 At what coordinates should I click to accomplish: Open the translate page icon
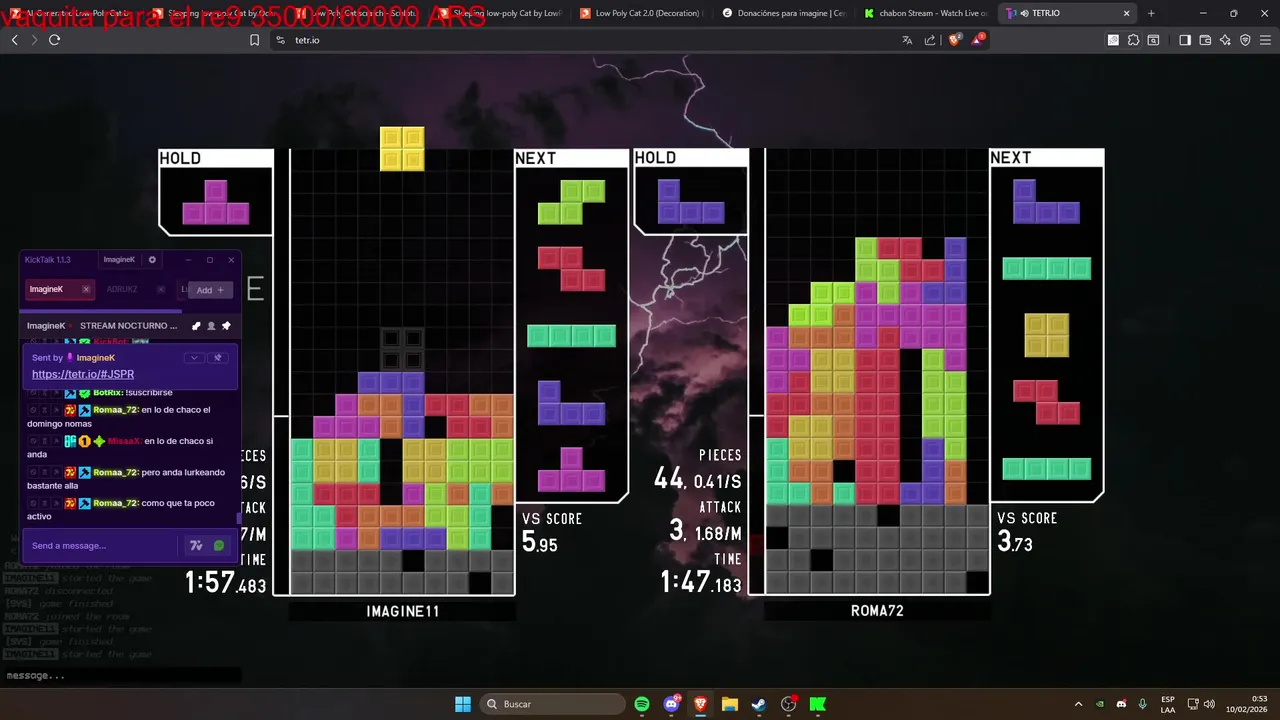tap(907, 40)
